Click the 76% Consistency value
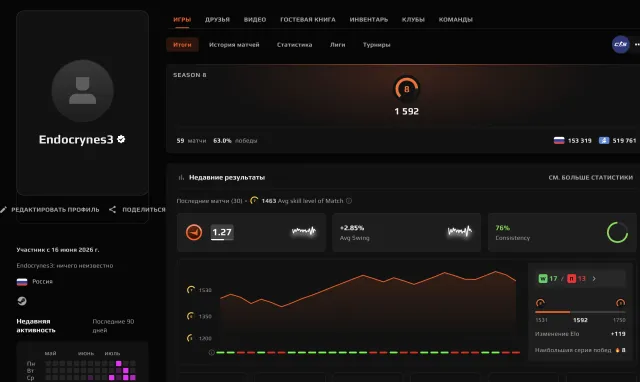Viewport: 640px width, 382px height. [502, 228]
